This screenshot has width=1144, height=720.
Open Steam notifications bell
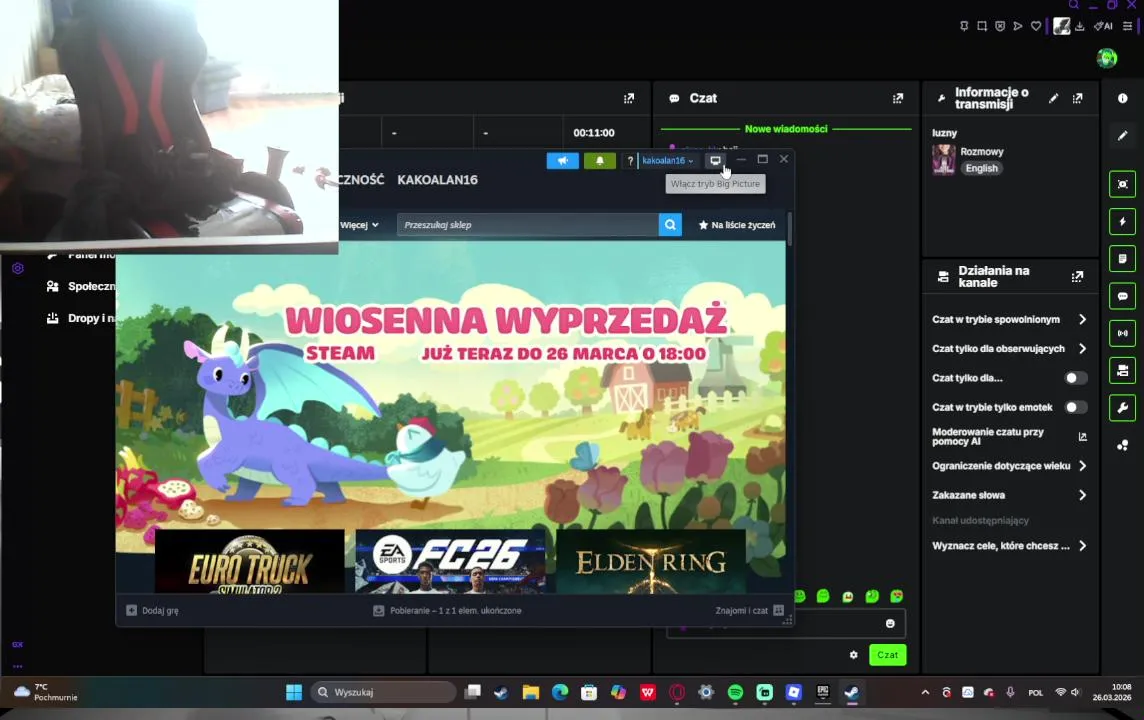click(600, 160)
